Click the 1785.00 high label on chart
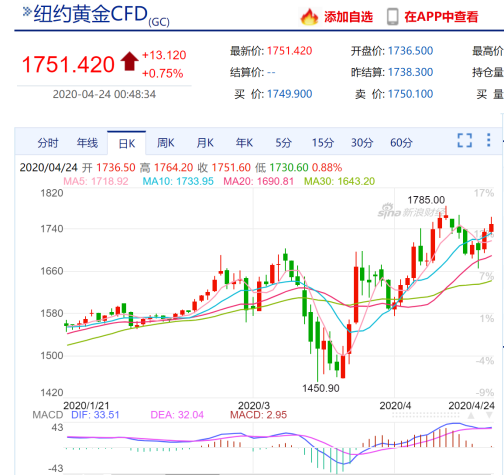Screen dimensions: 504x476 (426, 200)
